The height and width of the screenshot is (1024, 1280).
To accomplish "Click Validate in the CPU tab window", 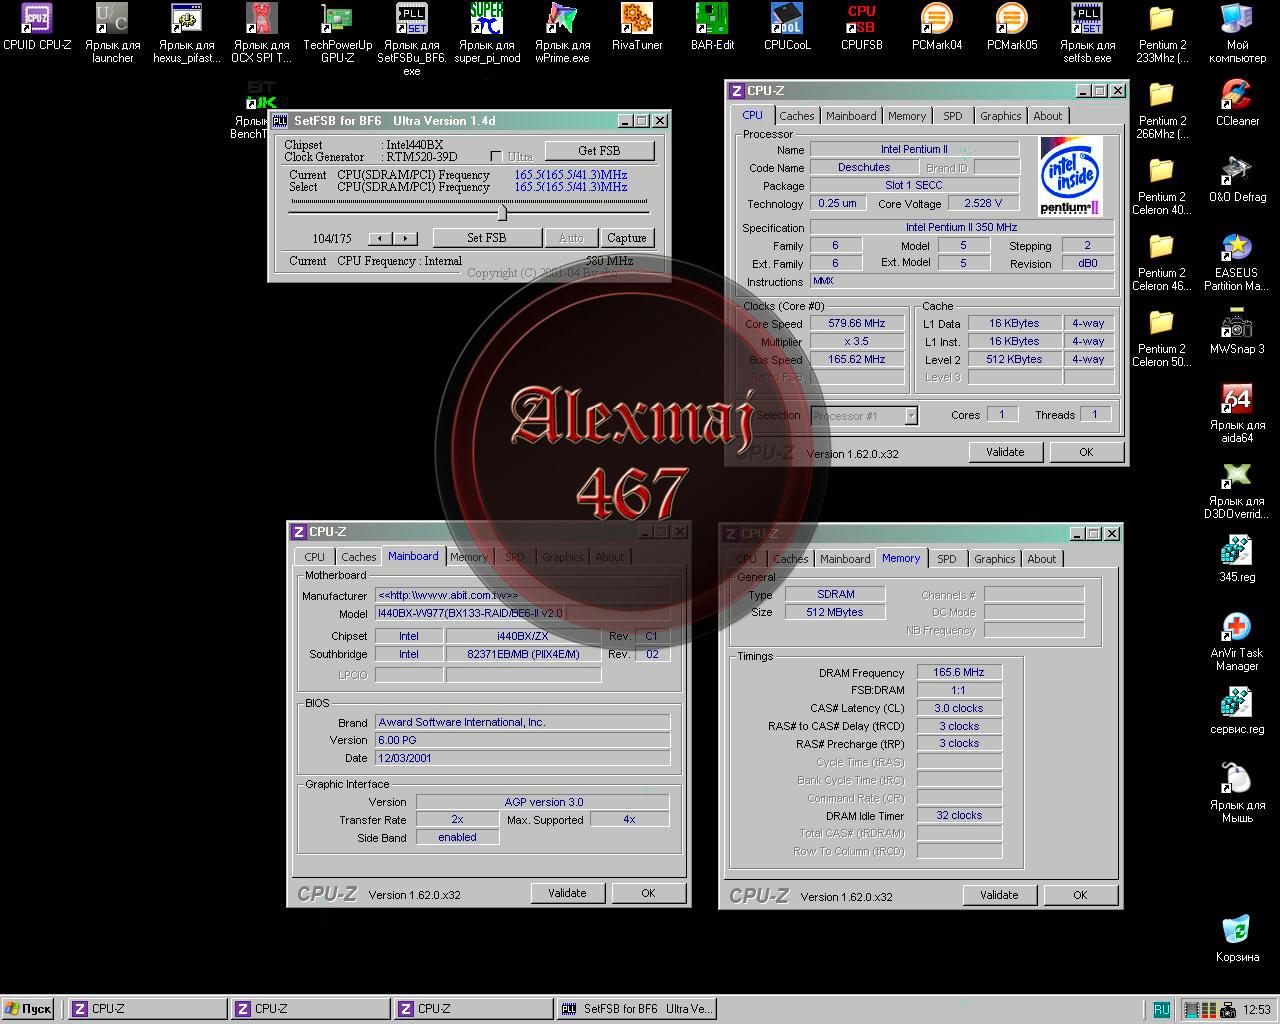I will (1005, 452).
